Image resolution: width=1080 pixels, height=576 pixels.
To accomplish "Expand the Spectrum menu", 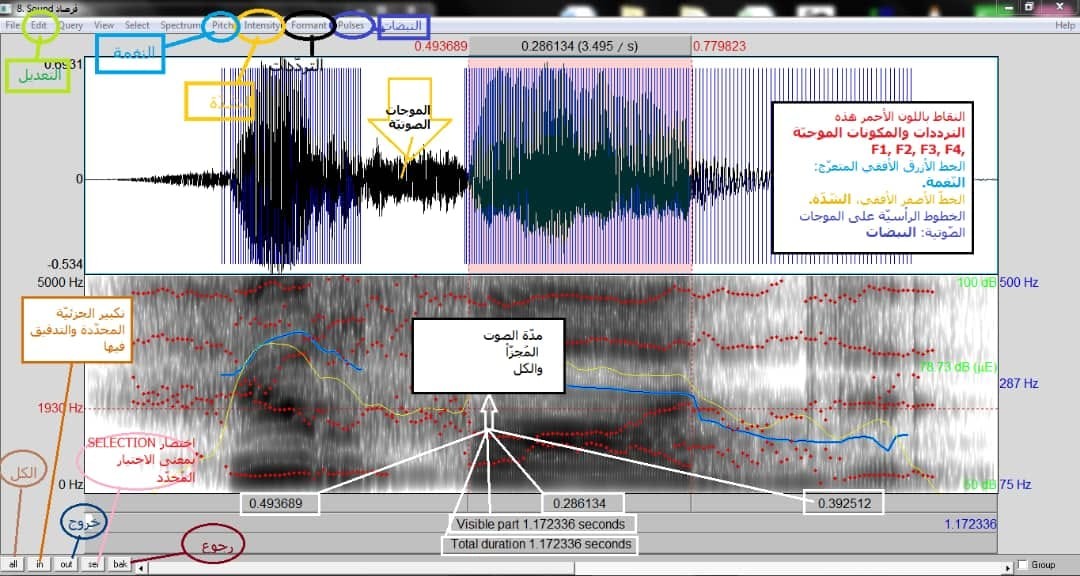I will coord(181,24).
